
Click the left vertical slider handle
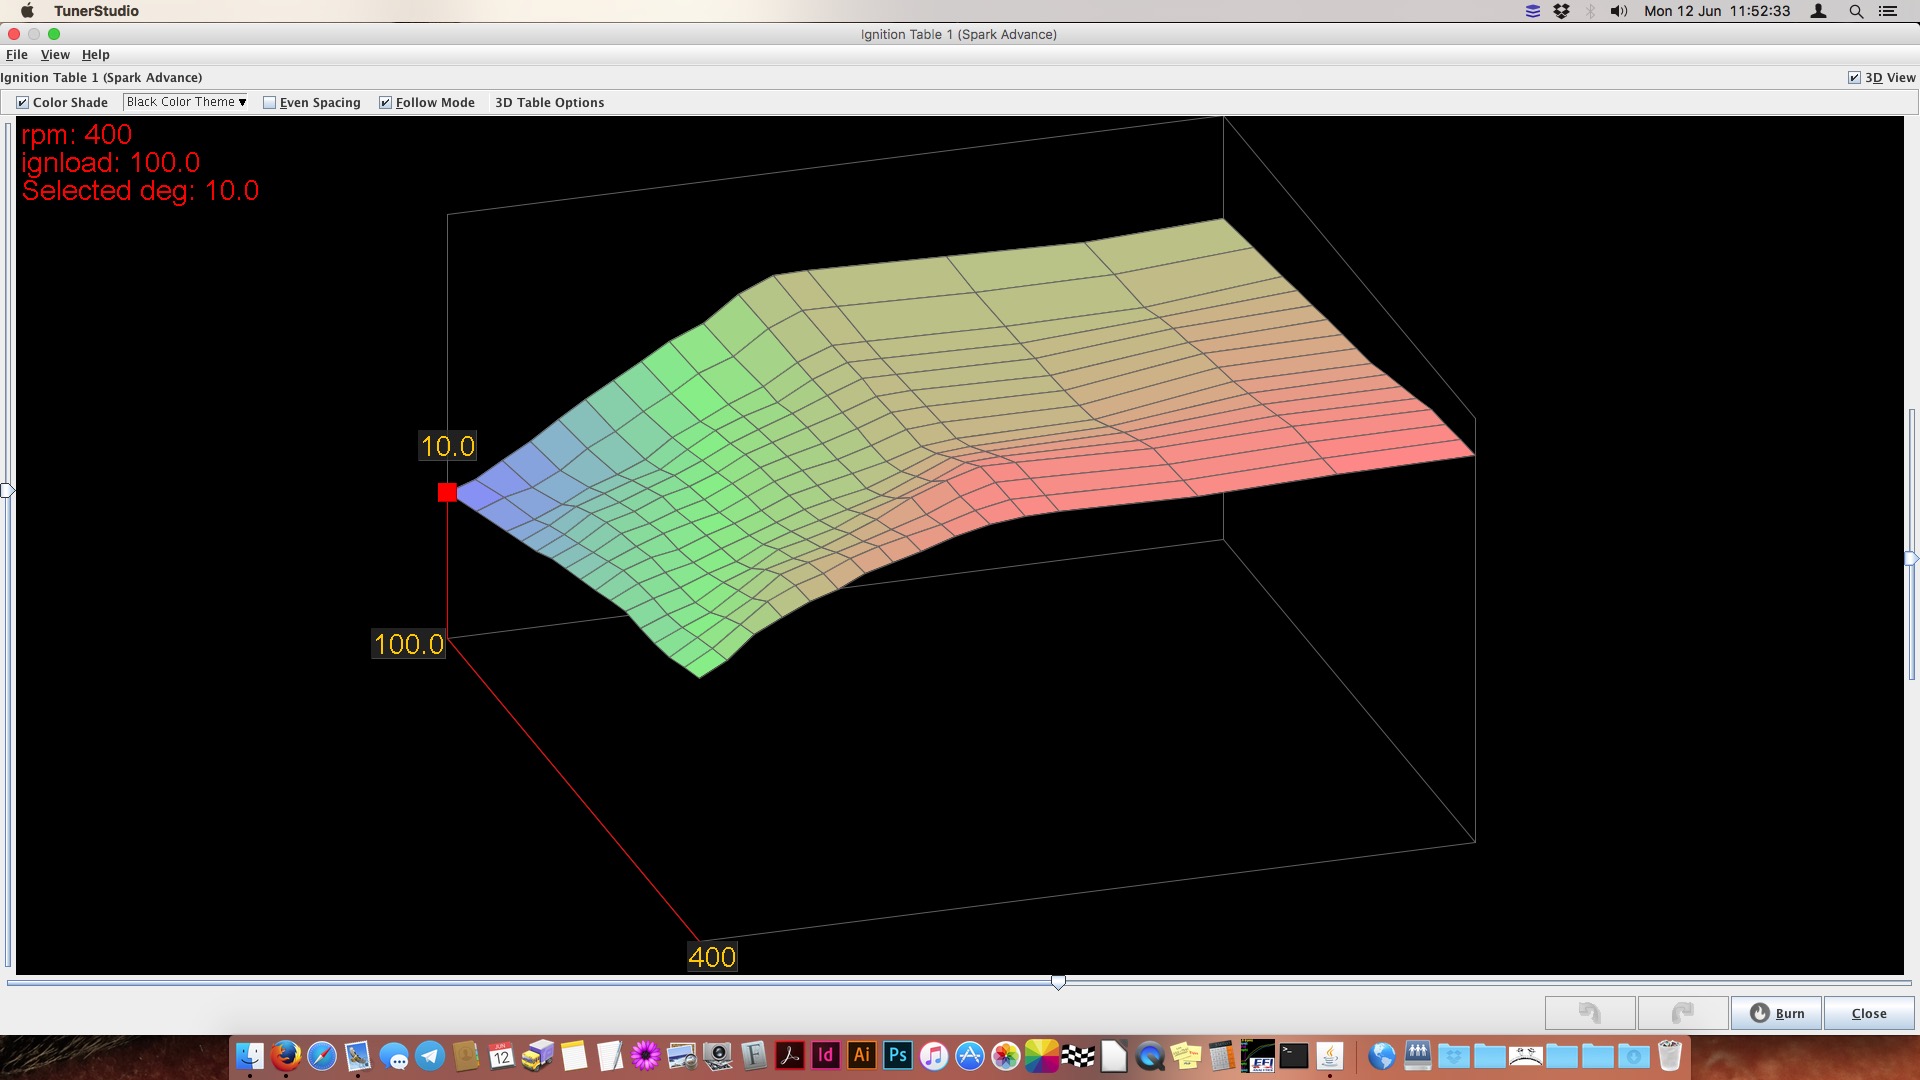click(7, 490)
